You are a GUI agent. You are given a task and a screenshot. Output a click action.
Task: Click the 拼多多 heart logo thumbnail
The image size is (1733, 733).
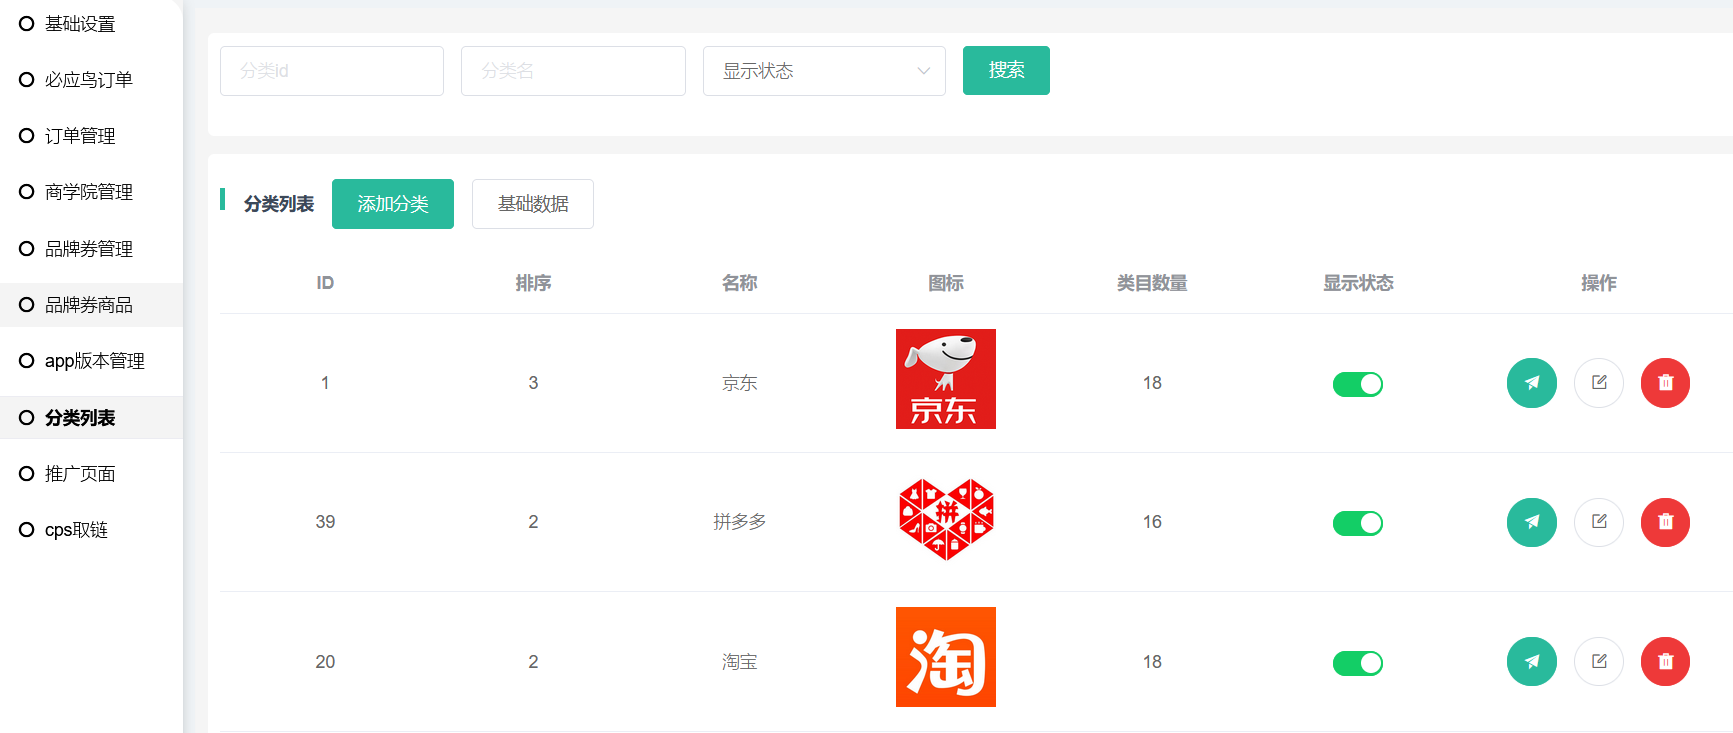946,518
